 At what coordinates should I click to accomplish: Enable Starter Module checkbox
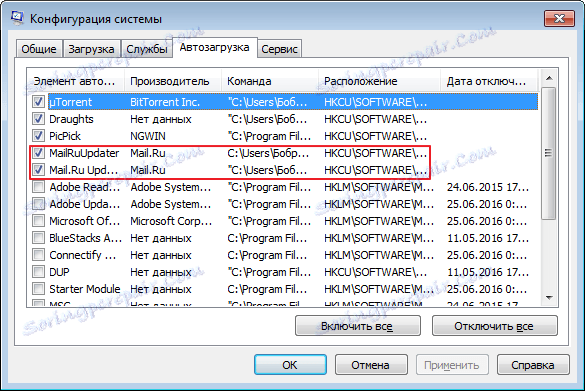tap(38, 289)
